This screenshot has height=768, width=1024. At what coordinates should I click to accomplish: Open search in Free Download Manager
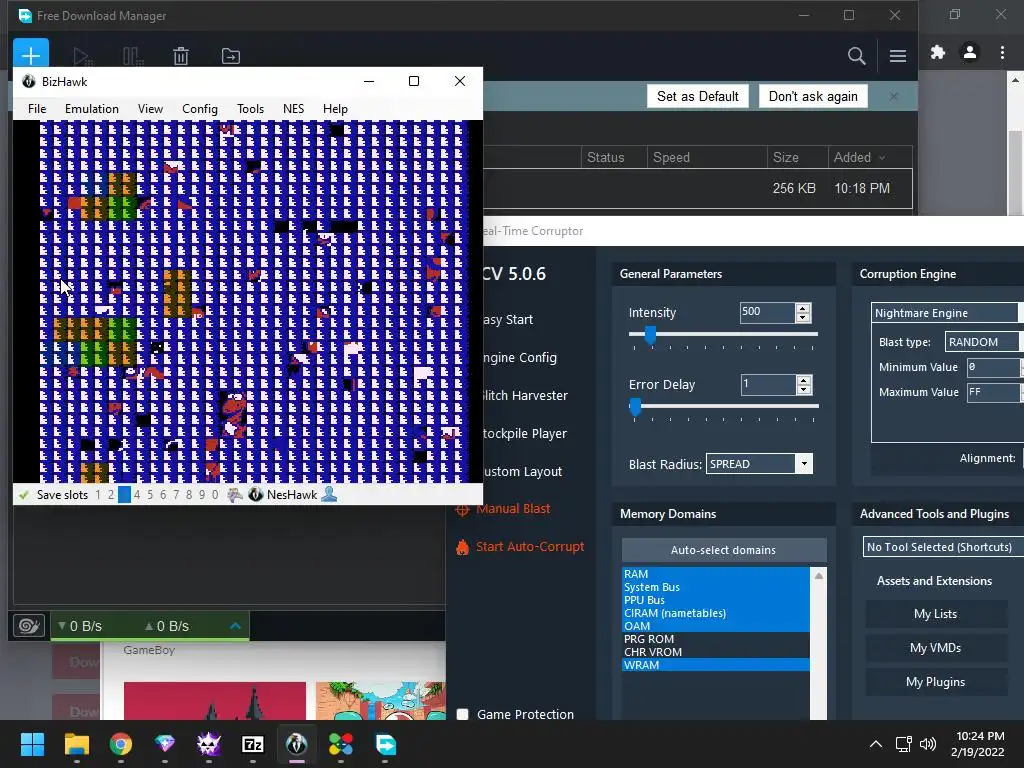(856, 56)
